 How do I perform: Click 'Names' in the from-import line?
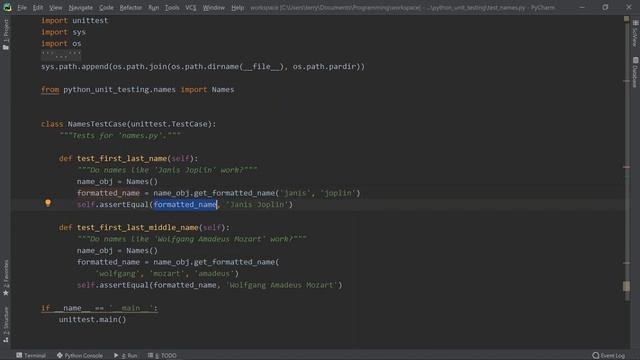[x=223, y=89]
